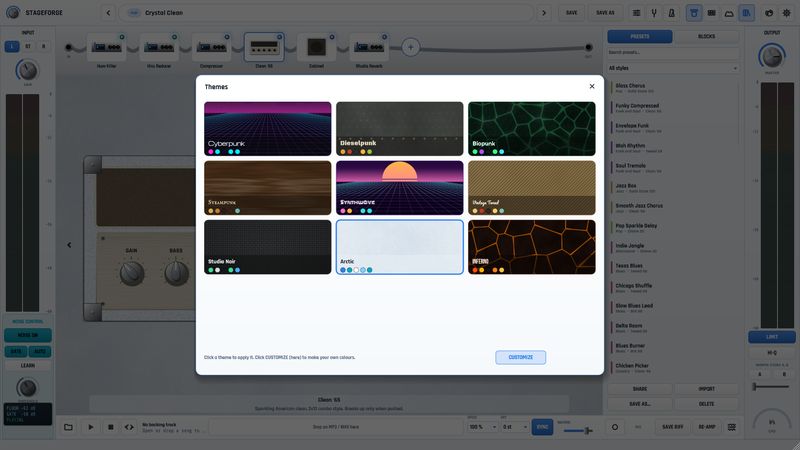Switch to the PRESETS tab
The height and width of the screenshot is (450, 800).
click(640, 36)
